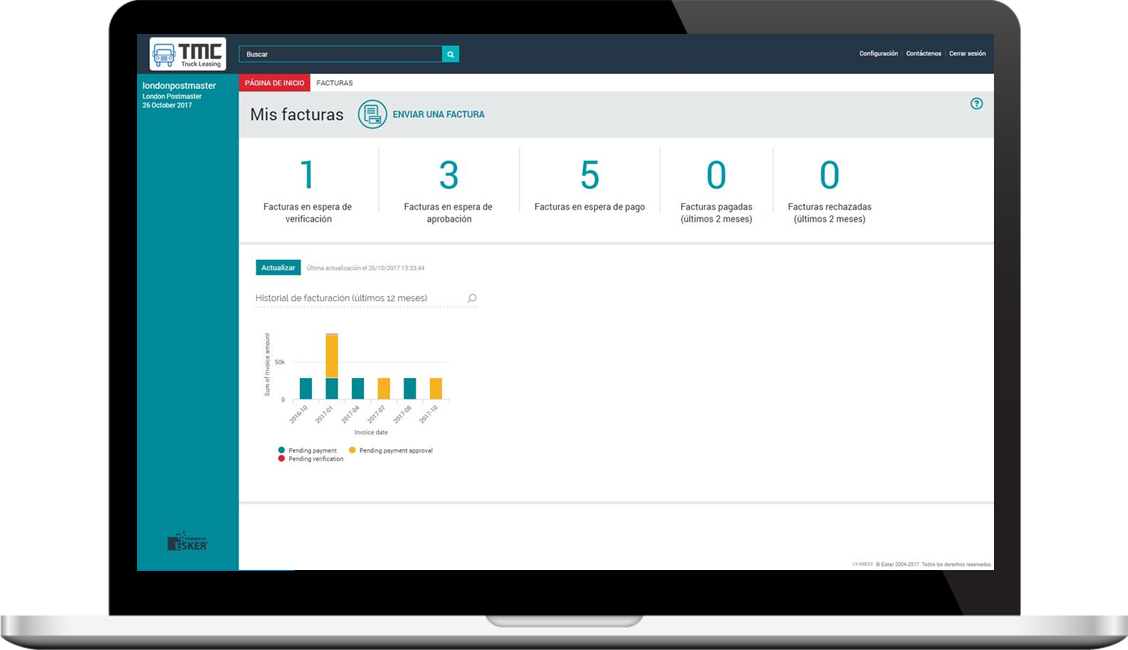1128x650 pixels.
Task: Toggle the Pending verification legend swatch
Action: [x=281, y=458]
